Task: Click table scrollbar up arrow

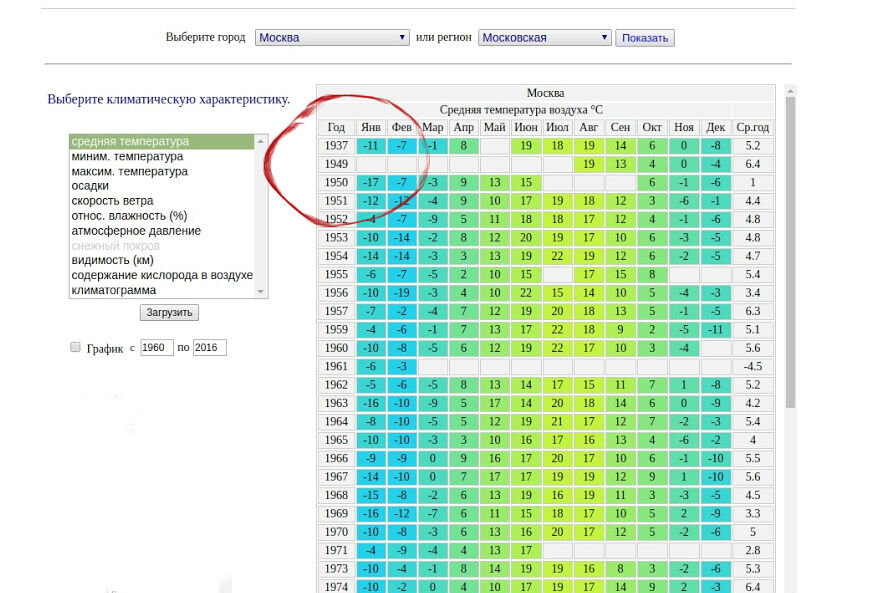Action: pyautogui.click(x=790, y=91)
